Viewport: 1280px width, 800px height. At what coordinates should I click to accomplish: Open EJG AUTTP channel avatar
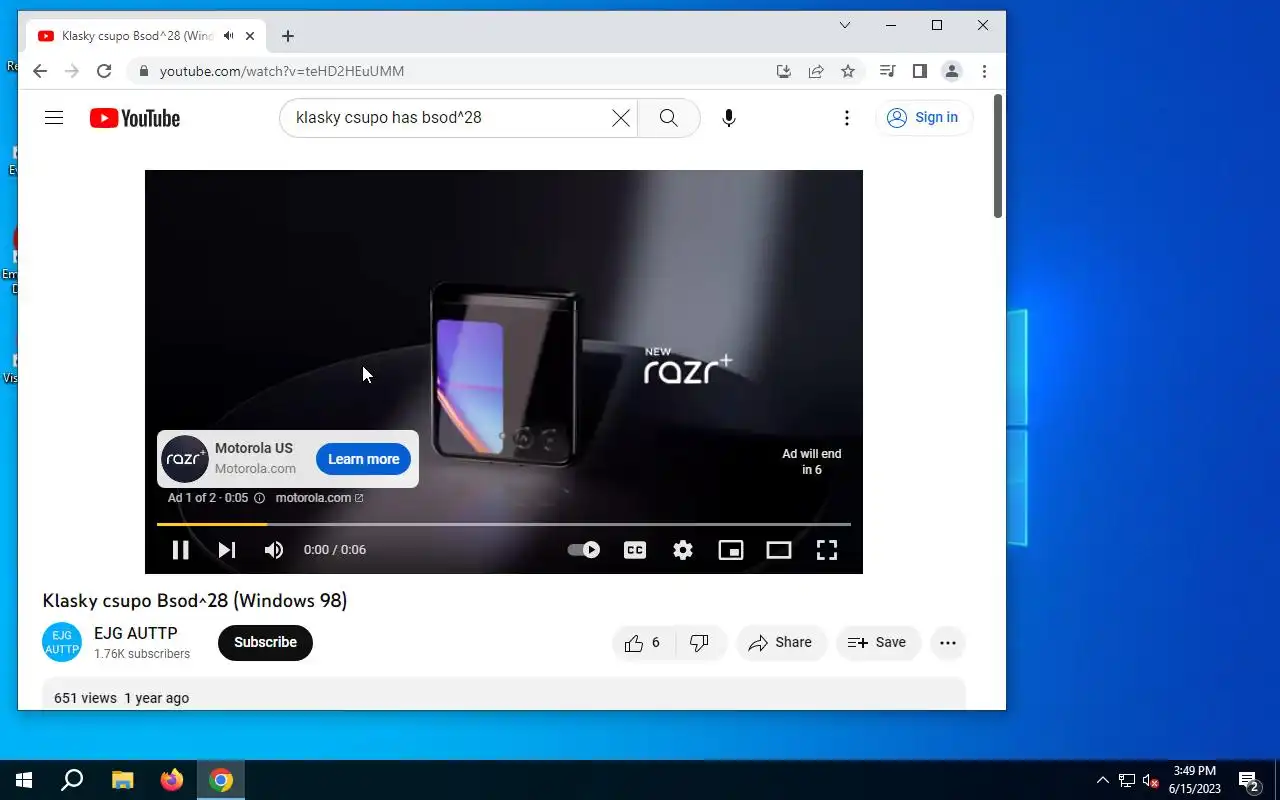62,642
